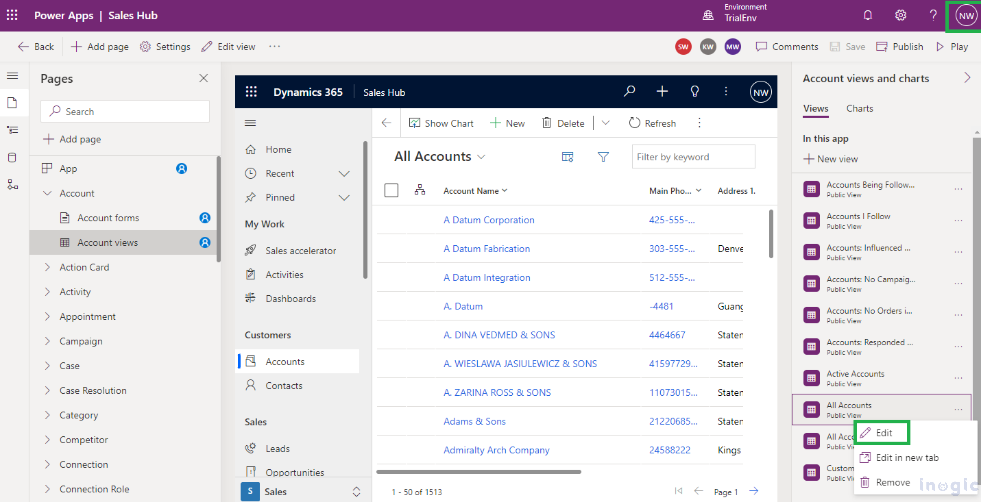Select Account forms in Pages tree
Image resolution: width=981 pixels, height=502 pixels.
pos(124,218)
